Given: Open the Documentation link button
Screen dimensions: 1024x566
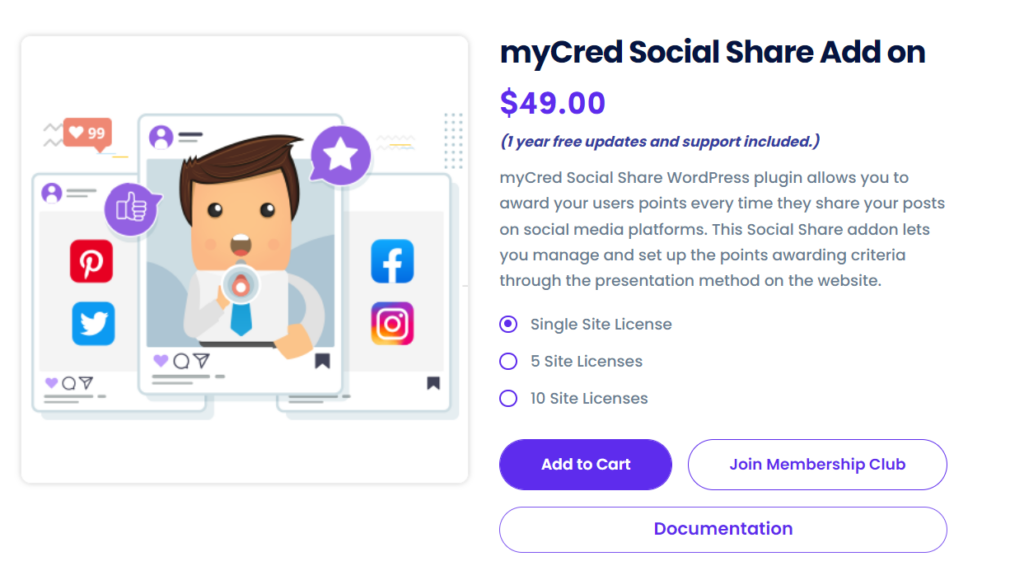Looking at the screenshot, I should click(722, 529).
